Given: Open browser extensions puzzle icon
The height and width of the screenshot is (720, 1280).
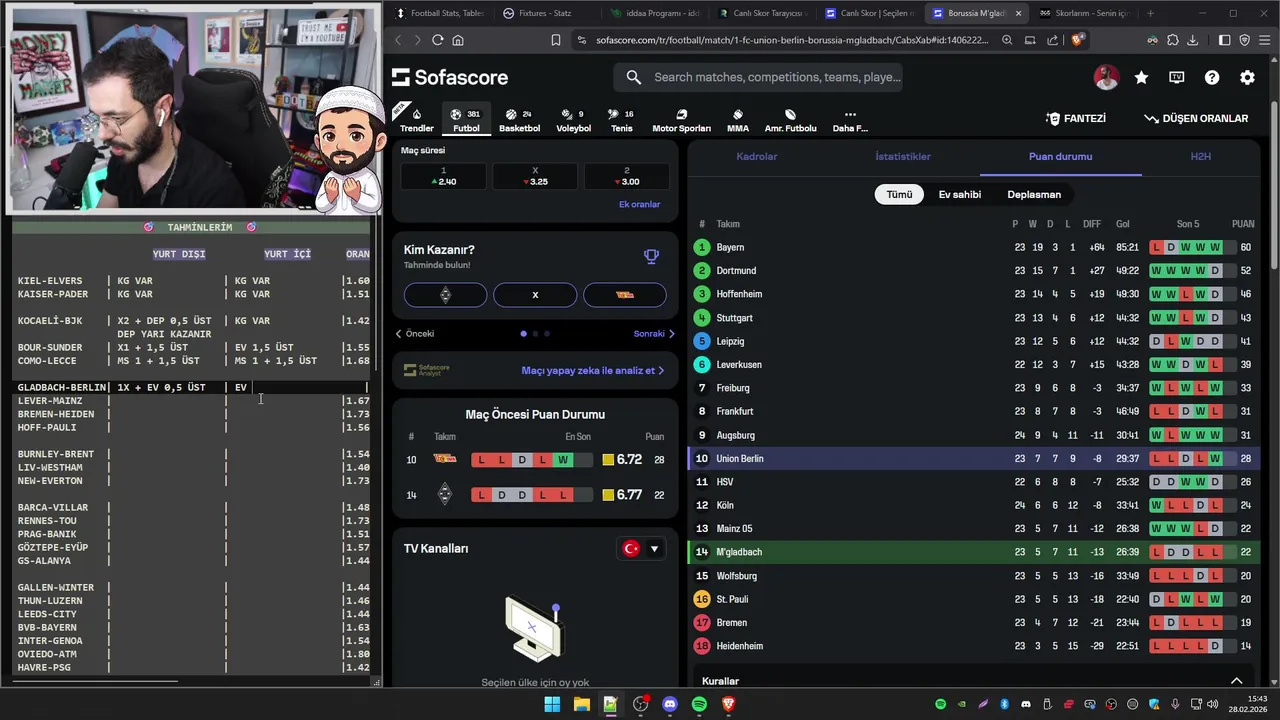Looking at the screenshot, I should tap(1173, 40).
